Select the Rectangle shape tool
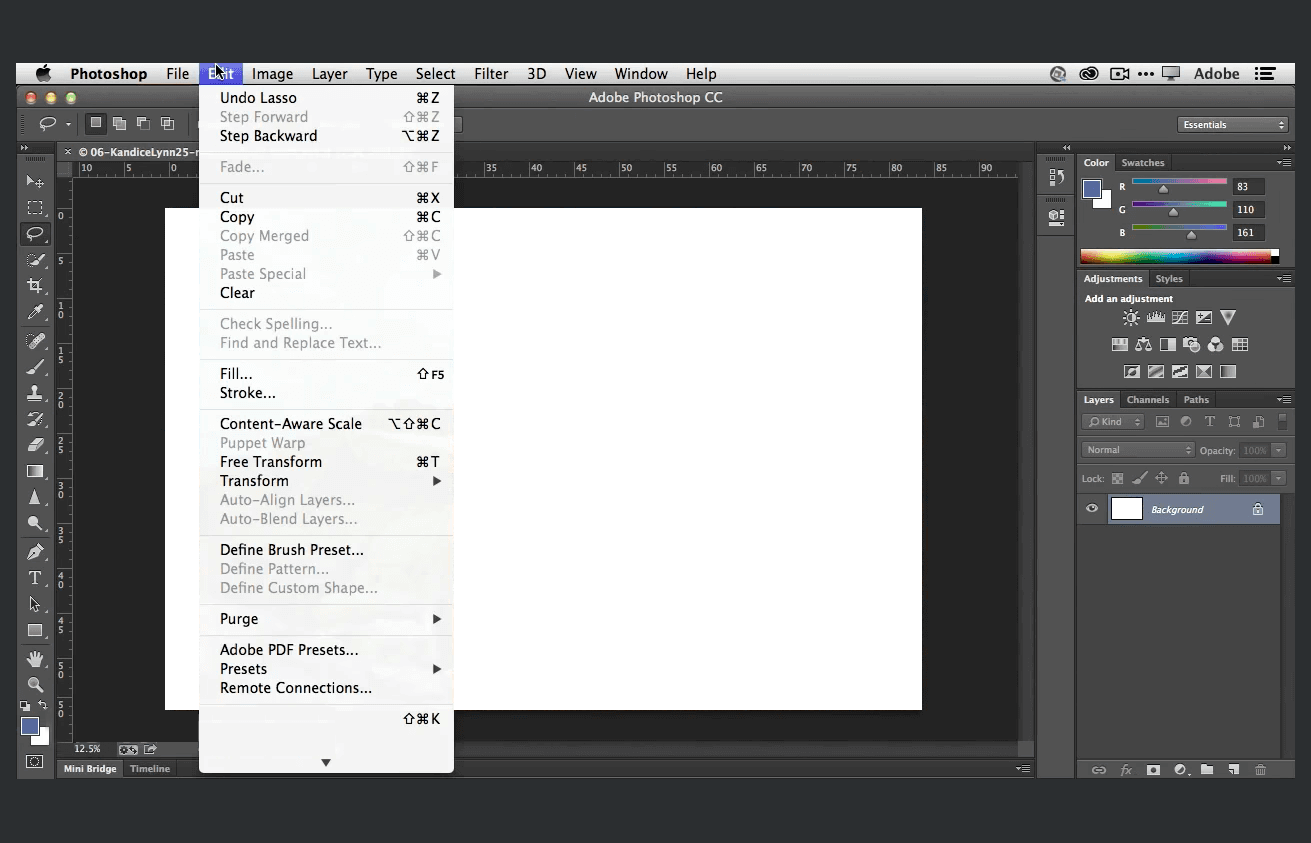 click(35, 630)
